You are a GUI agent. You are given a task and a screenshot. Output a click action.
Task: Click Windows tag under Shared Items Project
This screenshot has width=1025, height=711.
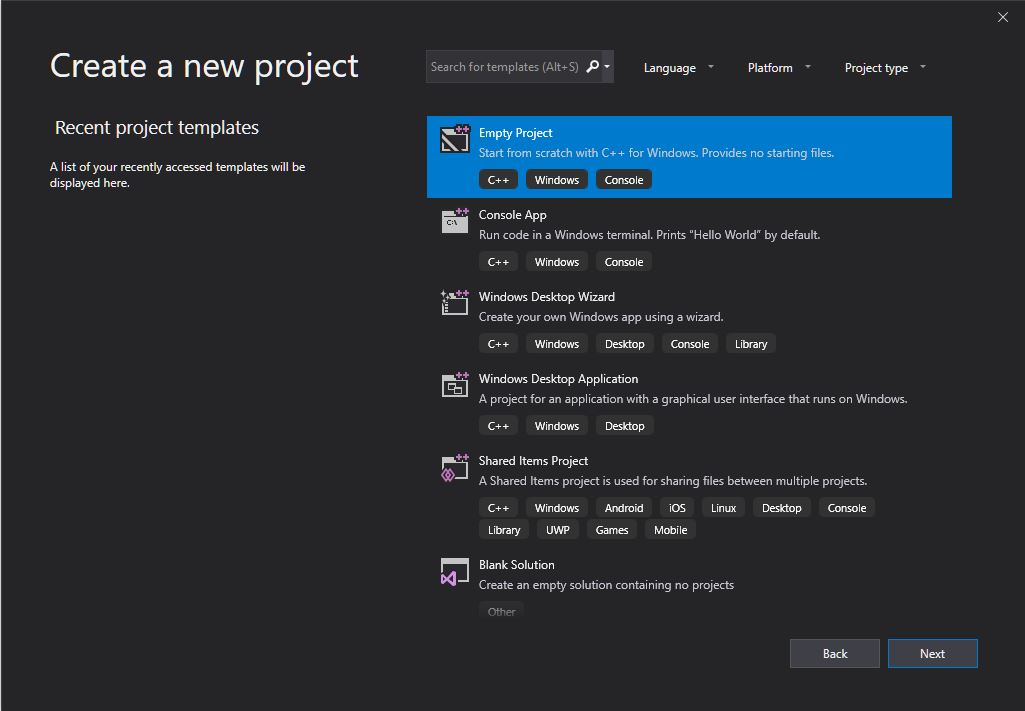pos(557,508)
